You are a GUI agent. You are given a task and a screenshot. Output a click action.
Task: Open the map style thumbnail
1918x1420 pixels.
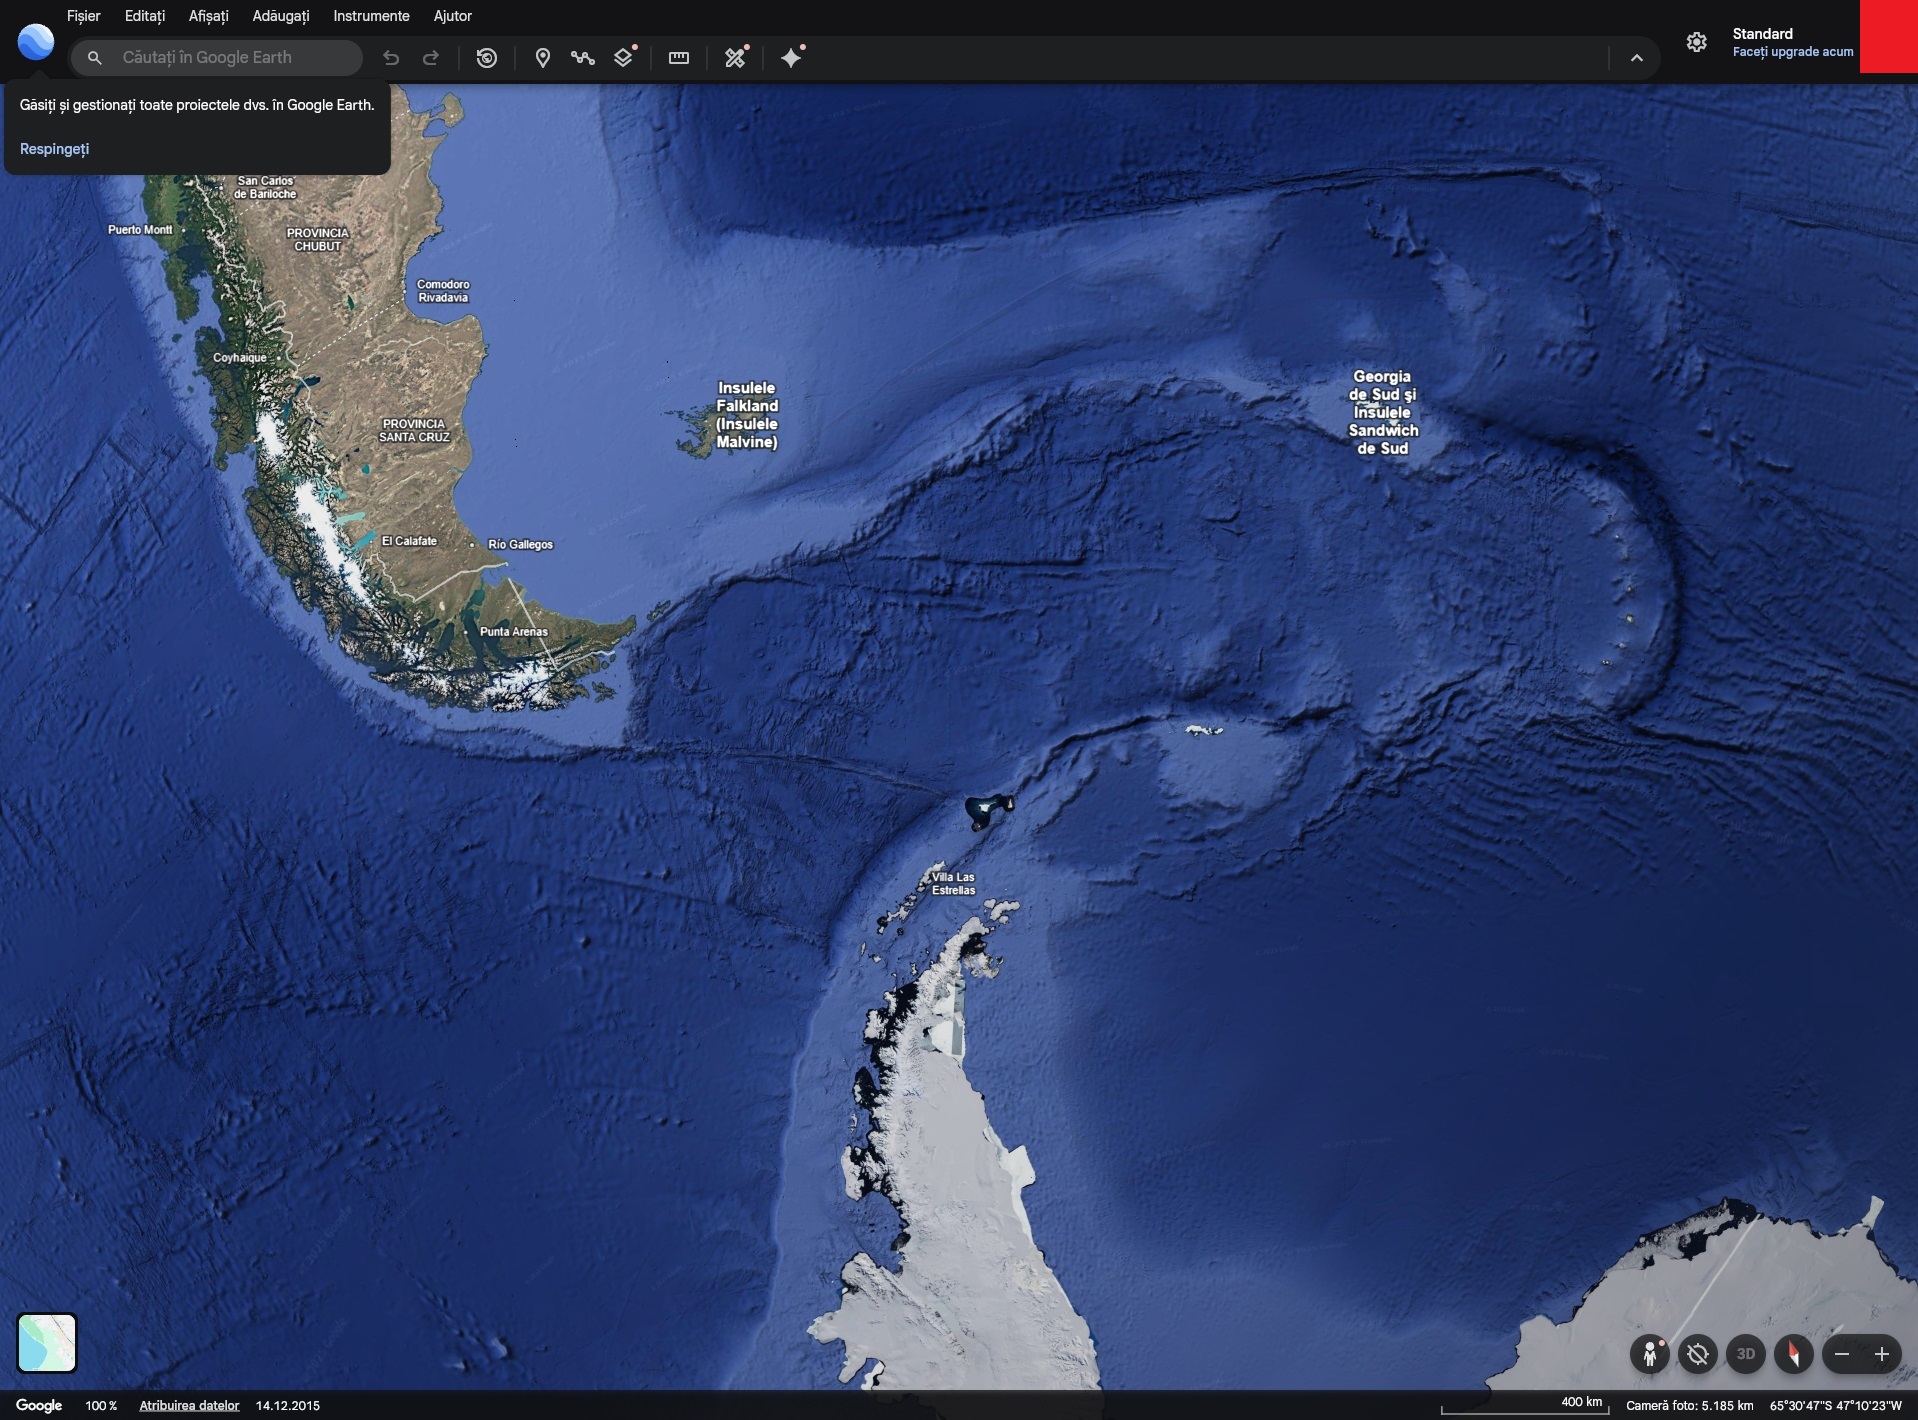[x=47, y=1343]
